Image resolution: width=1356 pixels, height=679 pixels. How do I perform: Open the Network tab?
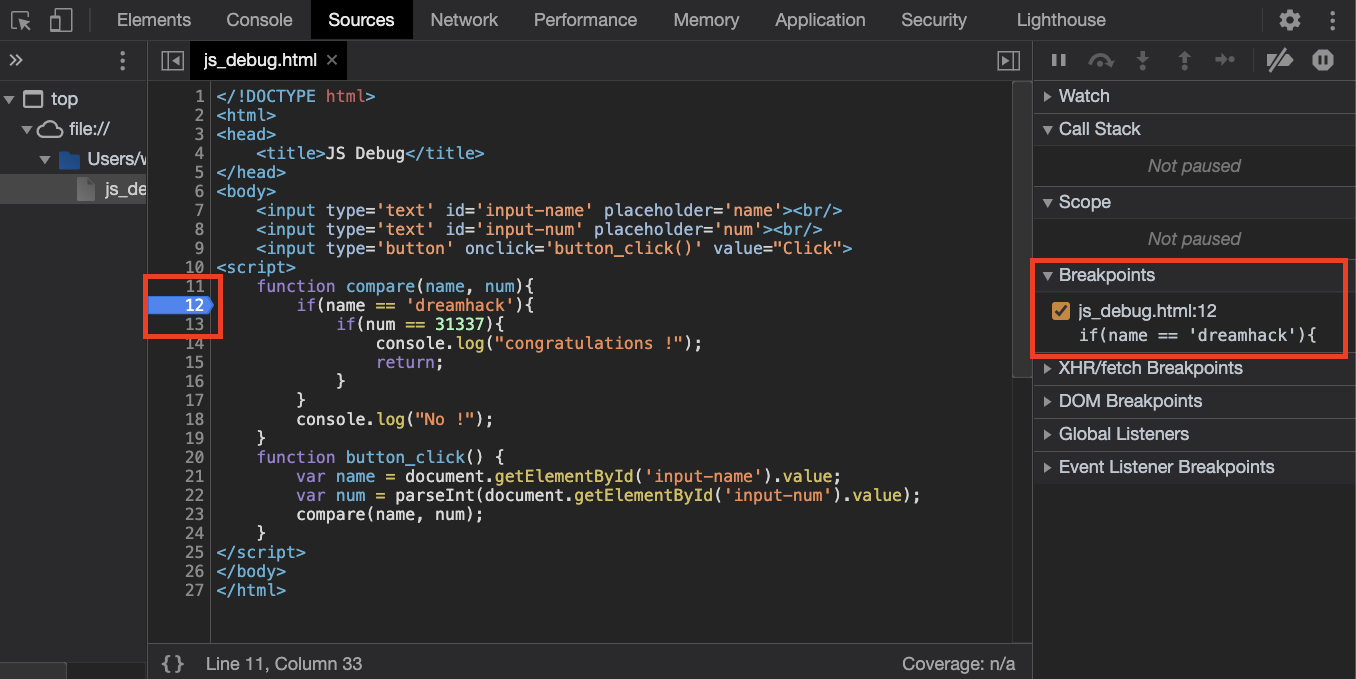pos(464,20)
